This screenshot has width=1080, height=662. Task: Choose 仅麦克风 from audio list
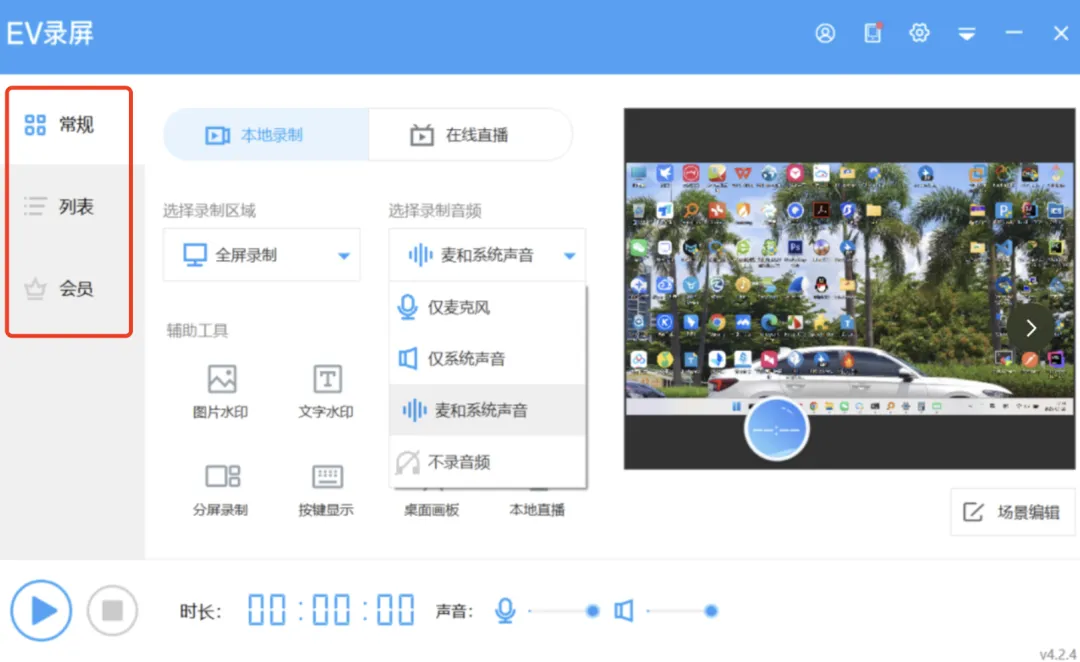tap(487, 307)
